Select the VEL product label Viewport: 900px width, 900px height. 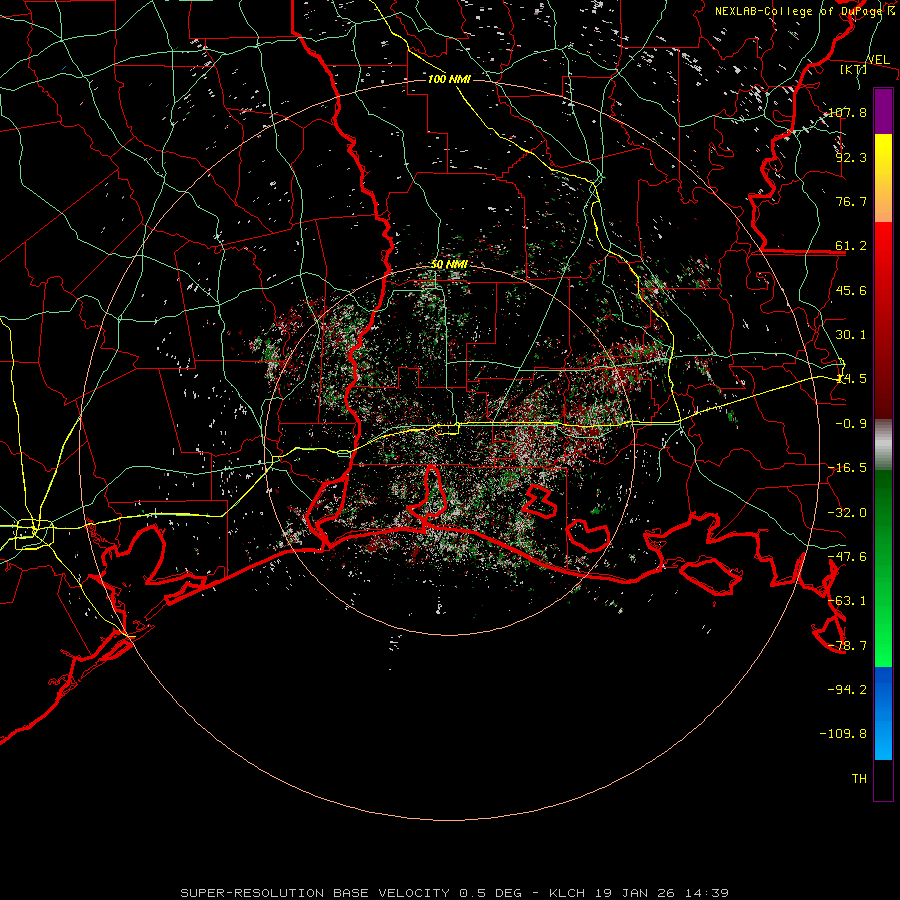click(878, 60)
